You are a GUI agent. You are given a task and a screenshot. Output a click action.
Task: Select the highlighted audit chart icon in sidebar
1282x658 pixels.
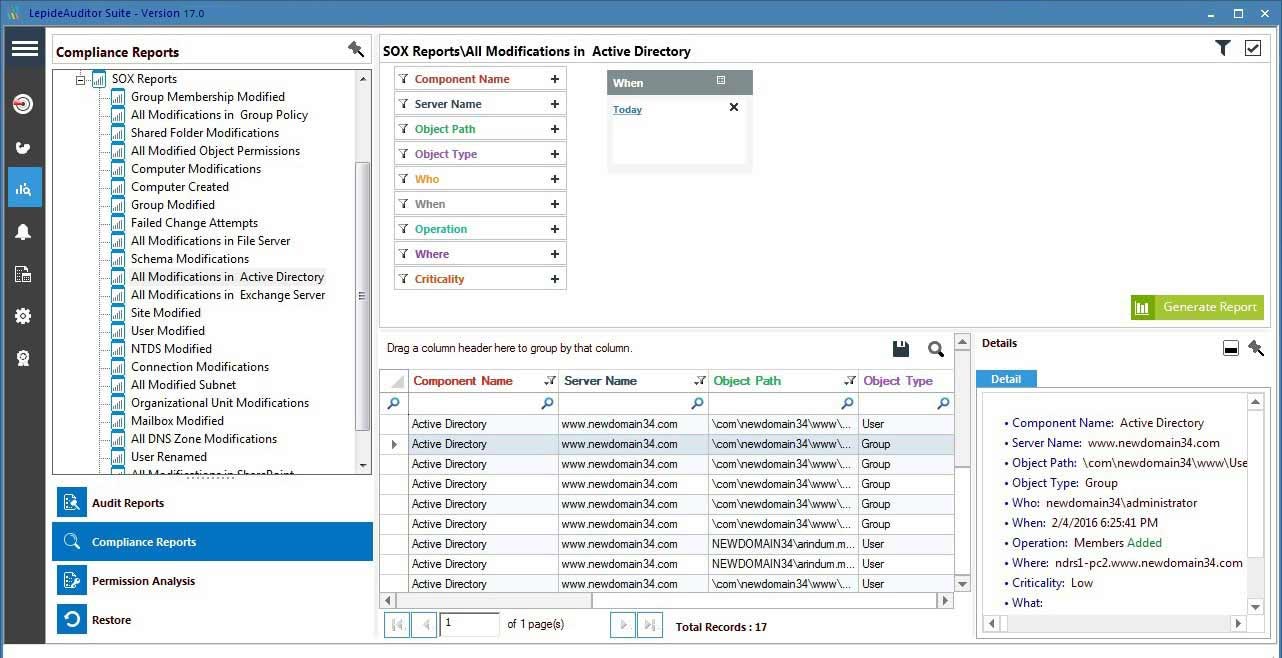[23, 187]
